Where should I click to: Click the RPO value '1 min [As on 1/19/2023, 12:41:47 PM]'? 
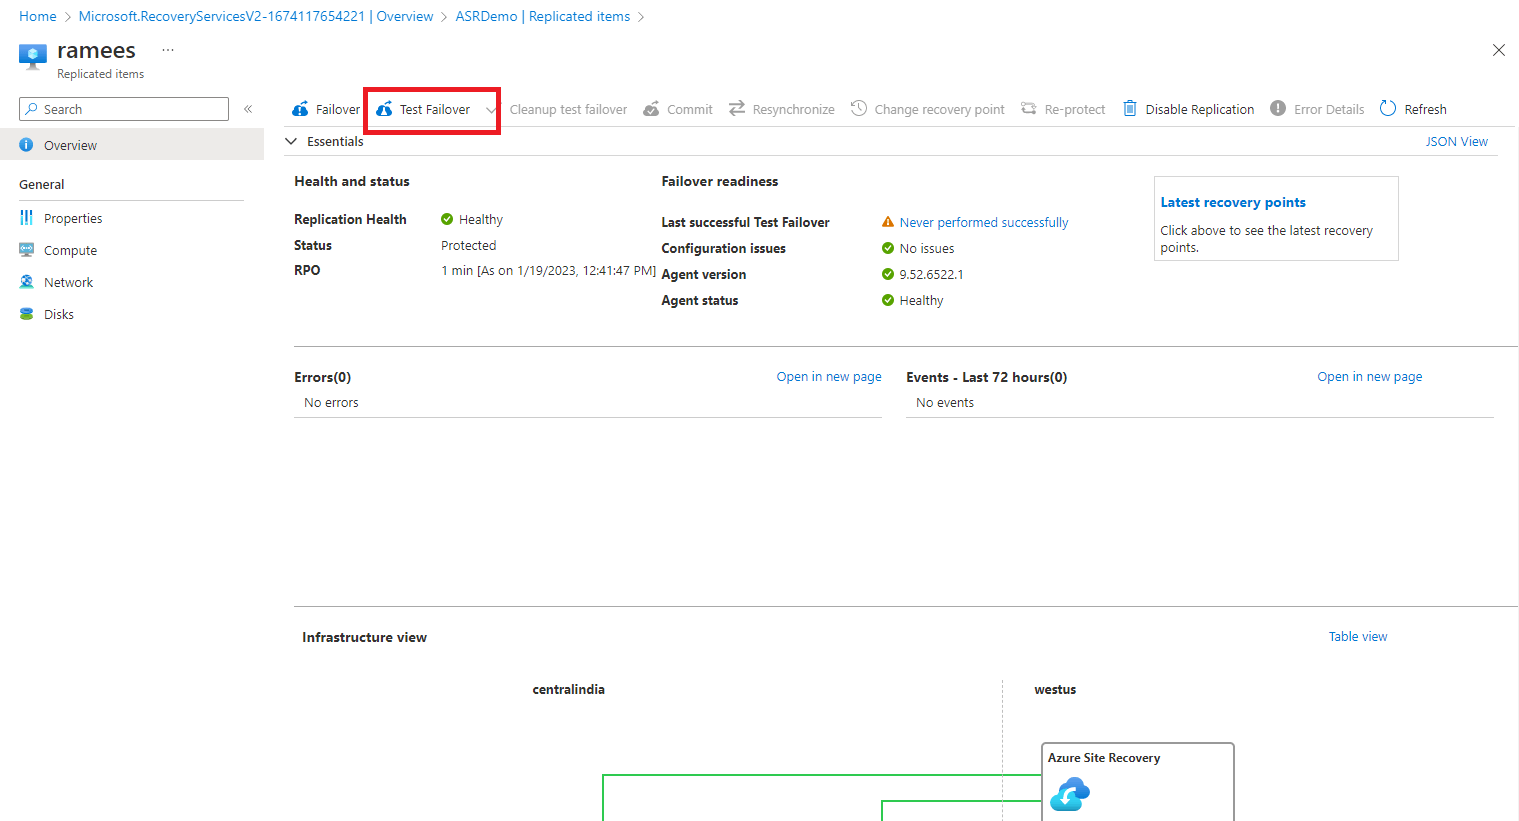(x=549, y=271)
